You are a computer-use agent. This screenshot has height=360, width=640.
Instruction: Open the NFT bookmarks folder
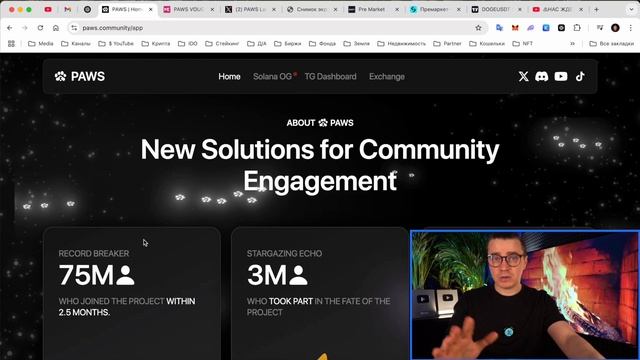pos(523,44)
